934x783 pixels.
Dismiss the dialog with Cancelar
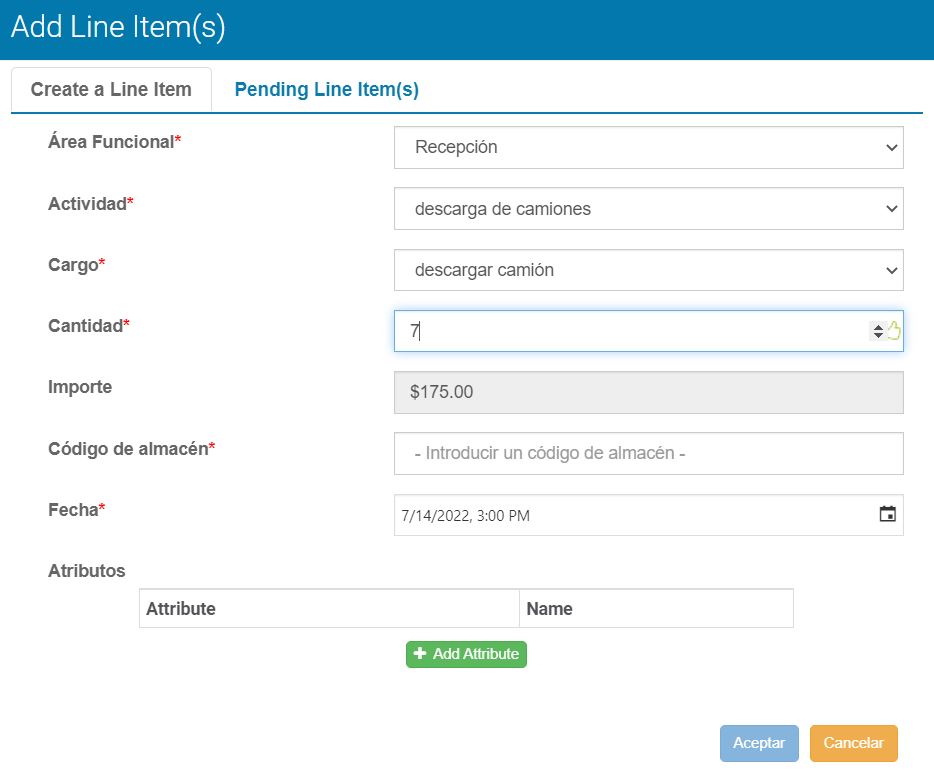pyautogui.click(x=853, y=743)
